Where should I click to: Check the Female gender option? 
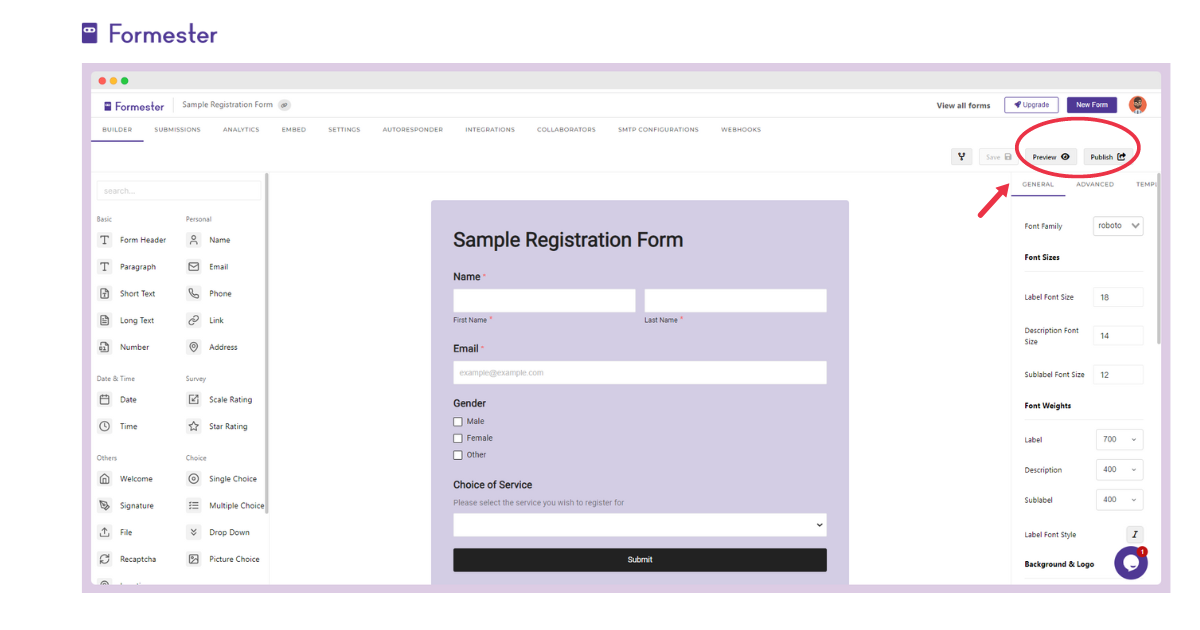(457, 437)
